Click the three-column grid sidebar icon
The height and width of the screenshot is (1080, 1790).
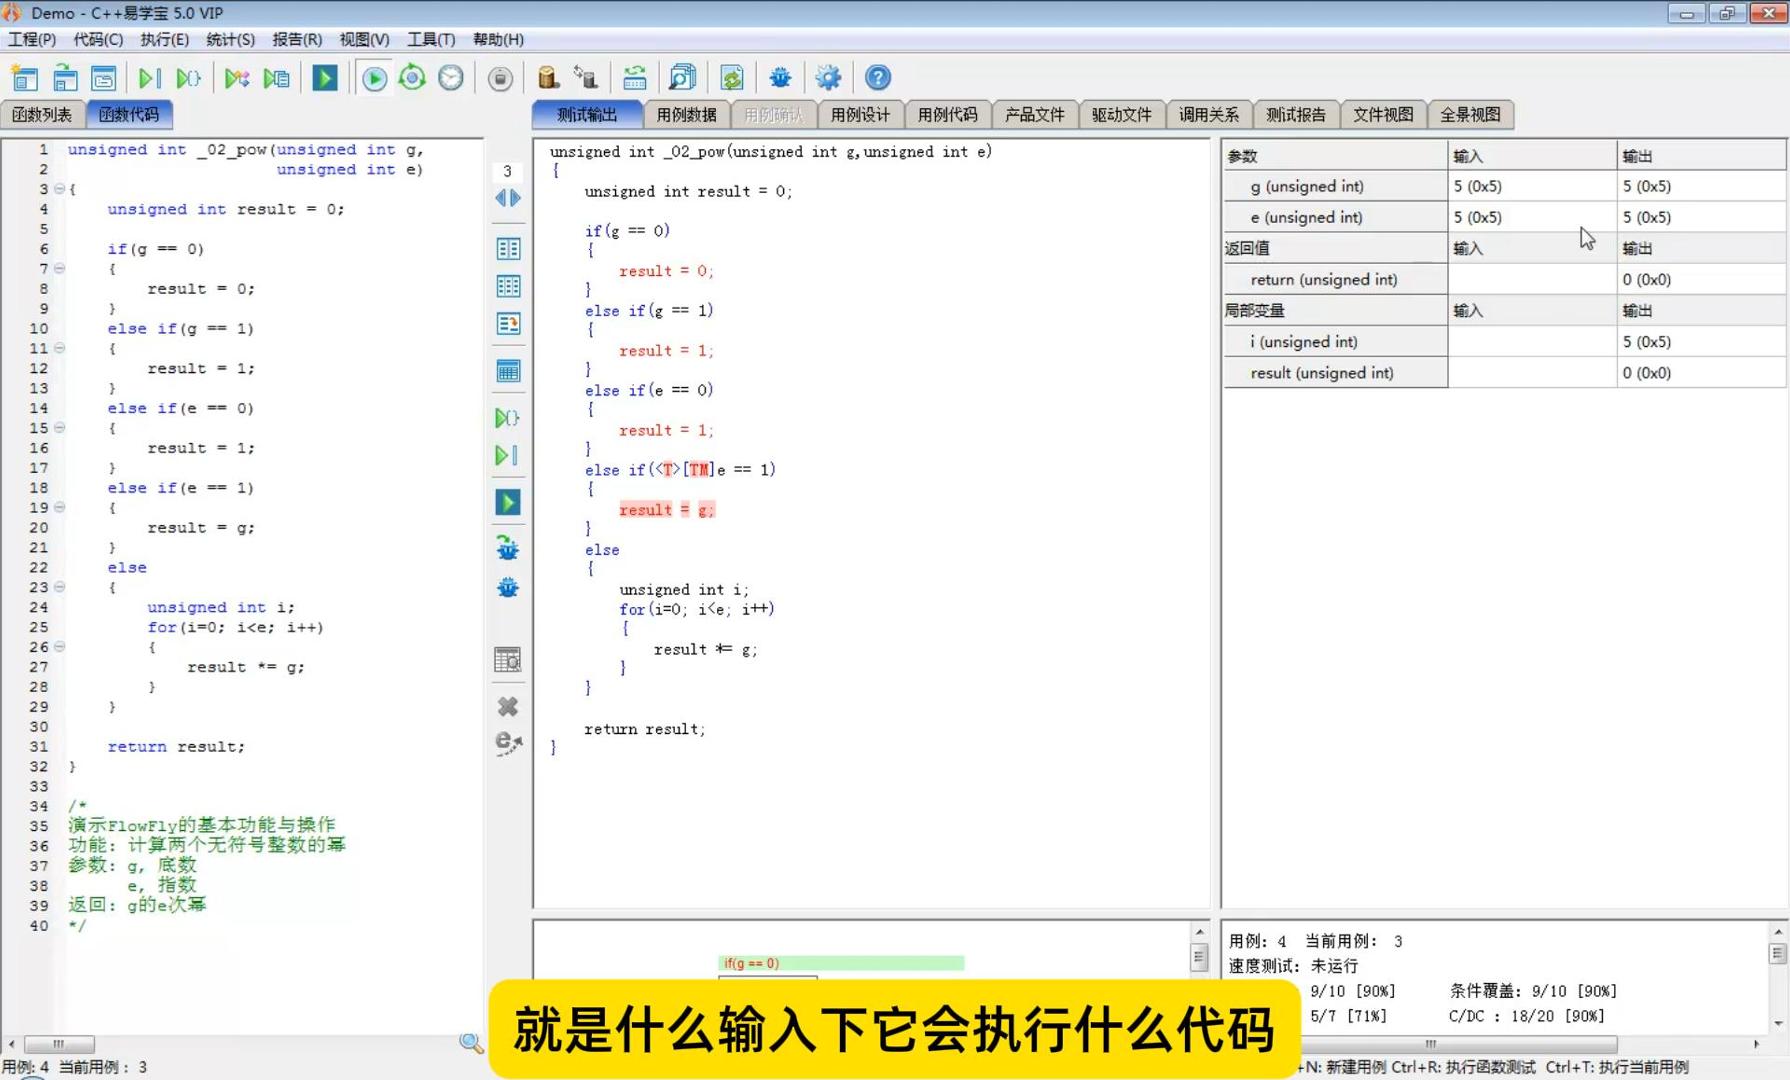coord(508,286)
